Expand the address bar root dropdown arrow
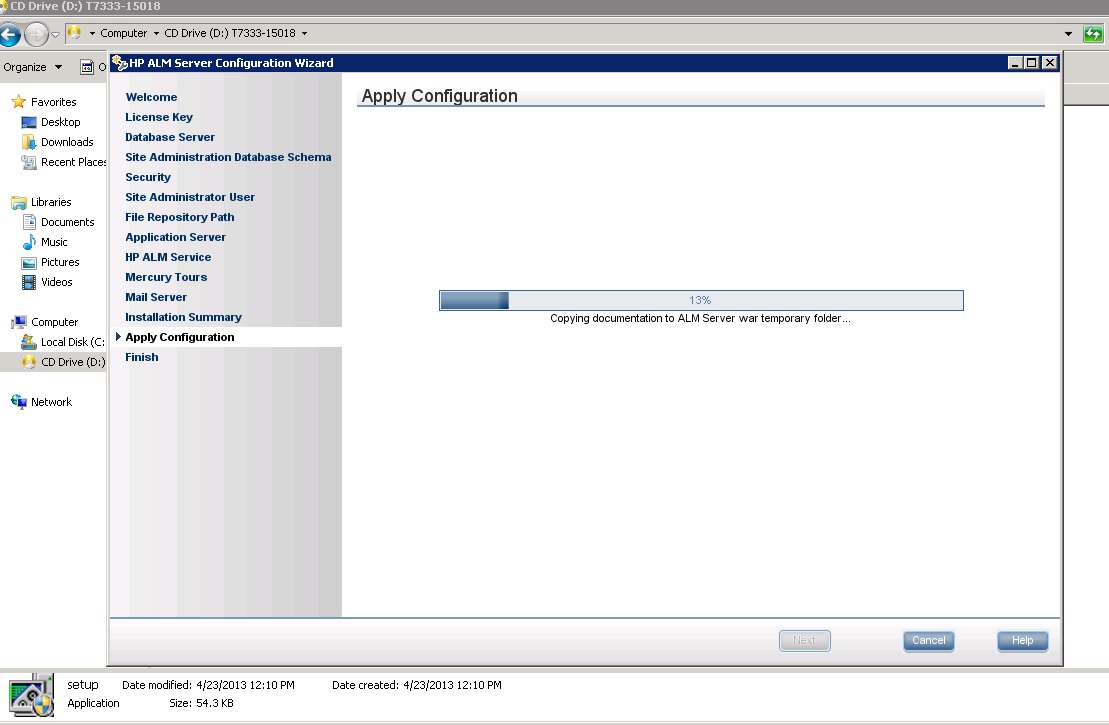The image size is (1109, 725). (x=92, y=33)
